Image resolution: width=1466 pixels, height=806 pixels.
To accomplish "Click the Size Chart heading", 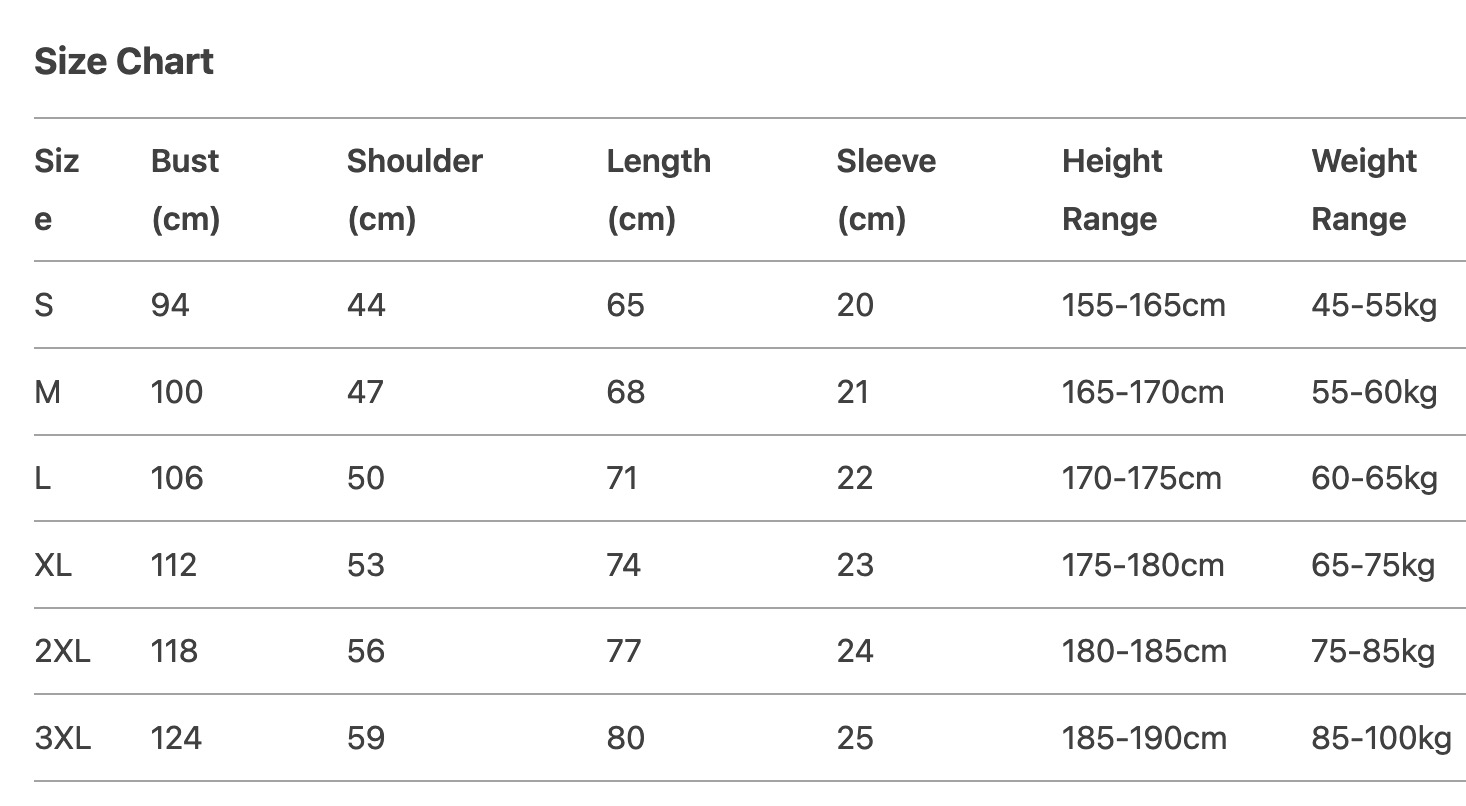I will coord(124,62).
